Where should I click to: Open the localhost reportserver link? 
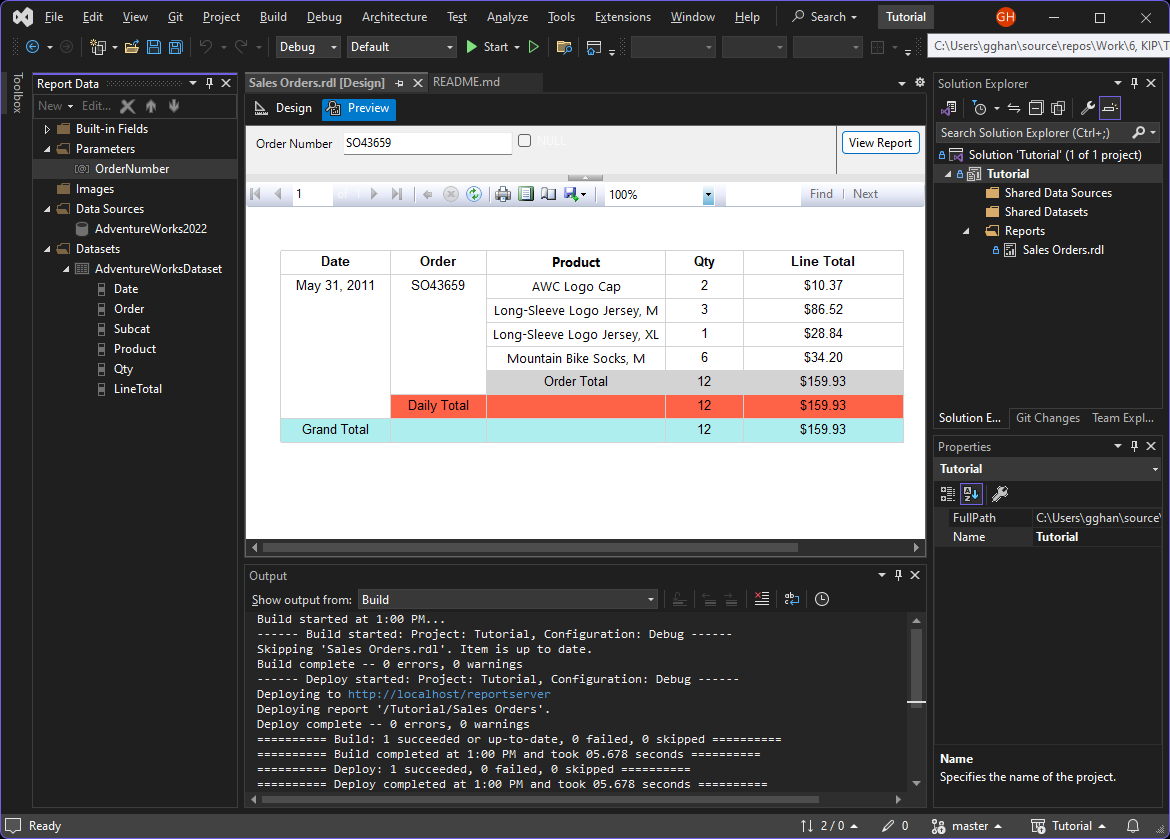coord(449,694)
